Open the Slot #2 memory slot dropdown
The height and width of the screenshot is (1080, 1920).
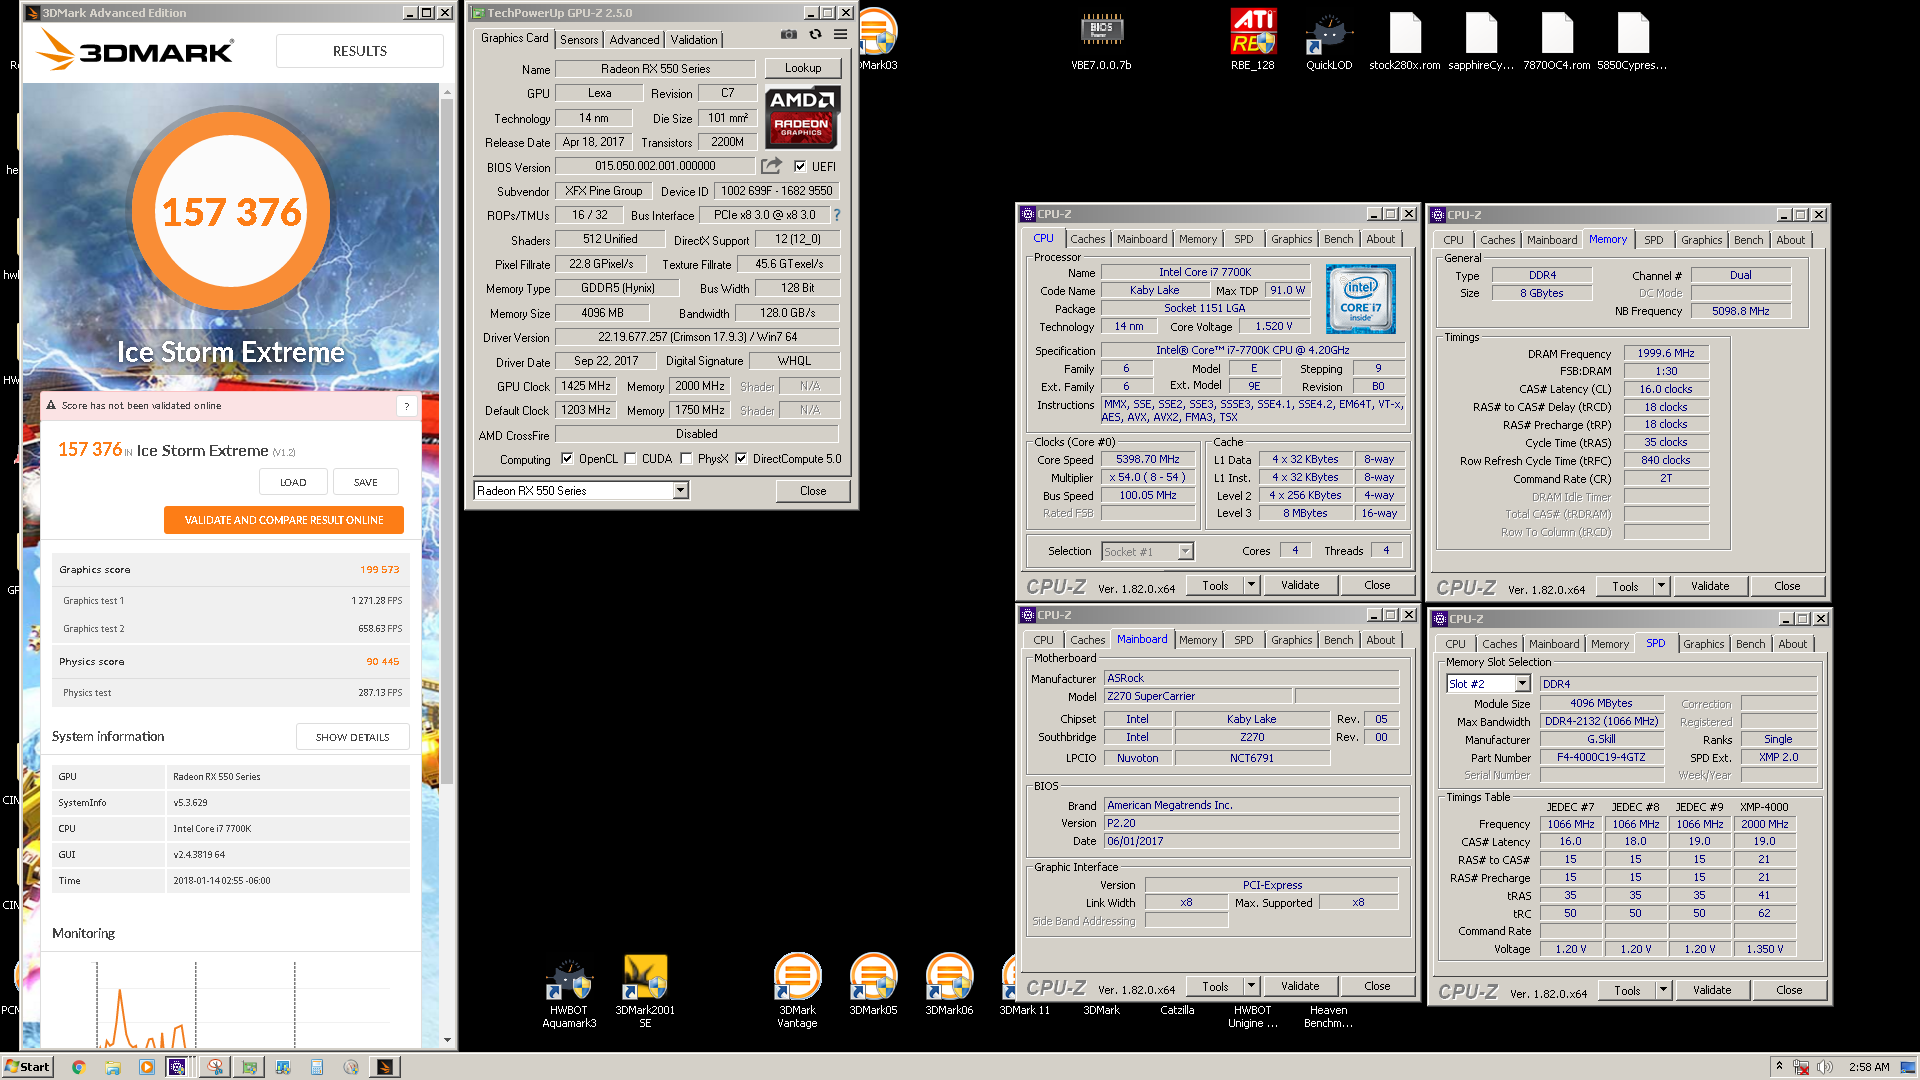click(1522, 684)
